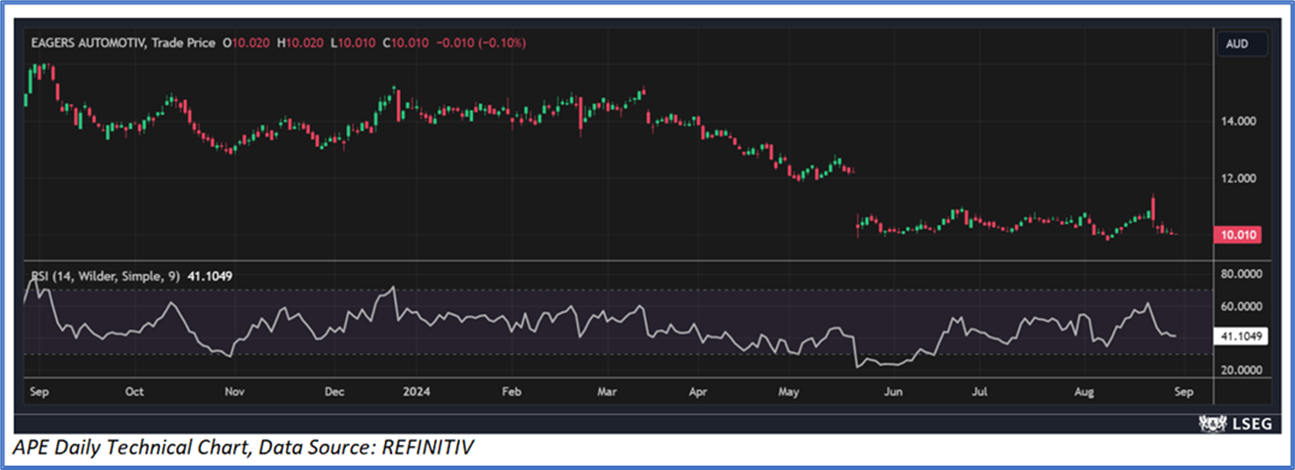Click the Nov label on time axis
Viewport: 1295px width, 470px height.
pos(234,392)
